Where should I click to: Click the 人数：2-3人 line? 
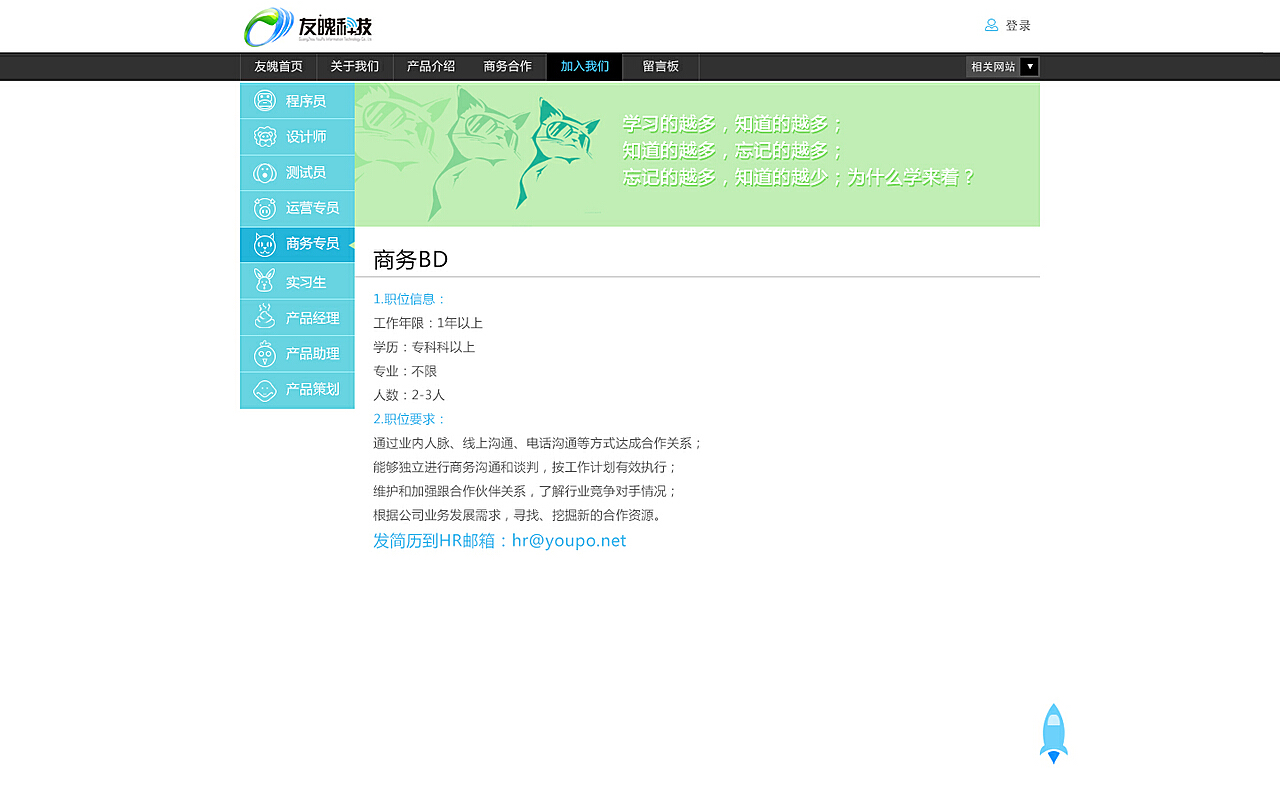409,395
